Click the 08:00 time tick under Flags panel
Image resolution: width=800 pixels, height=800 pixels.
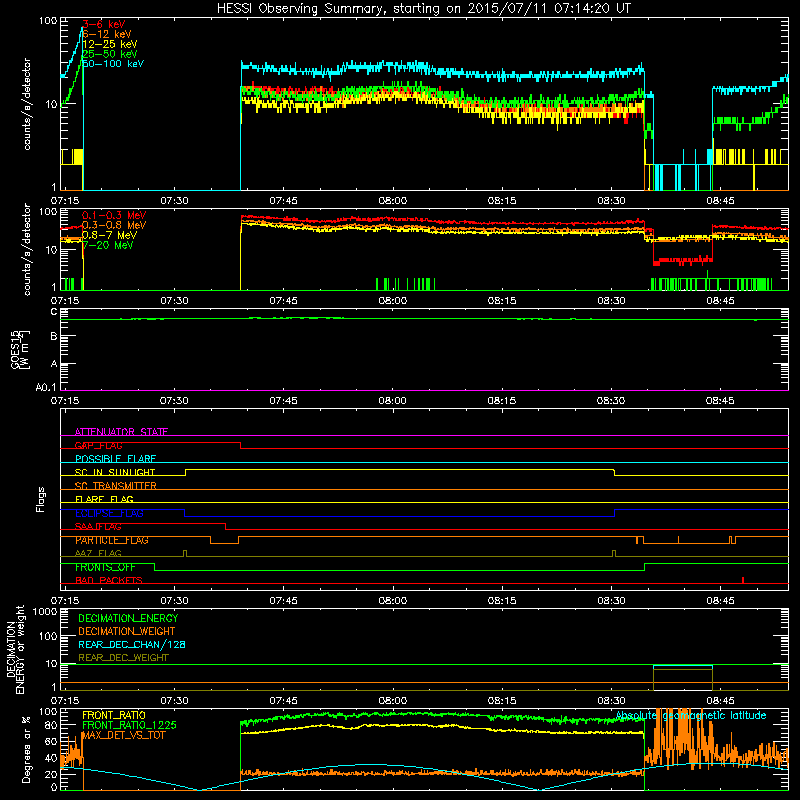[393, 601]
